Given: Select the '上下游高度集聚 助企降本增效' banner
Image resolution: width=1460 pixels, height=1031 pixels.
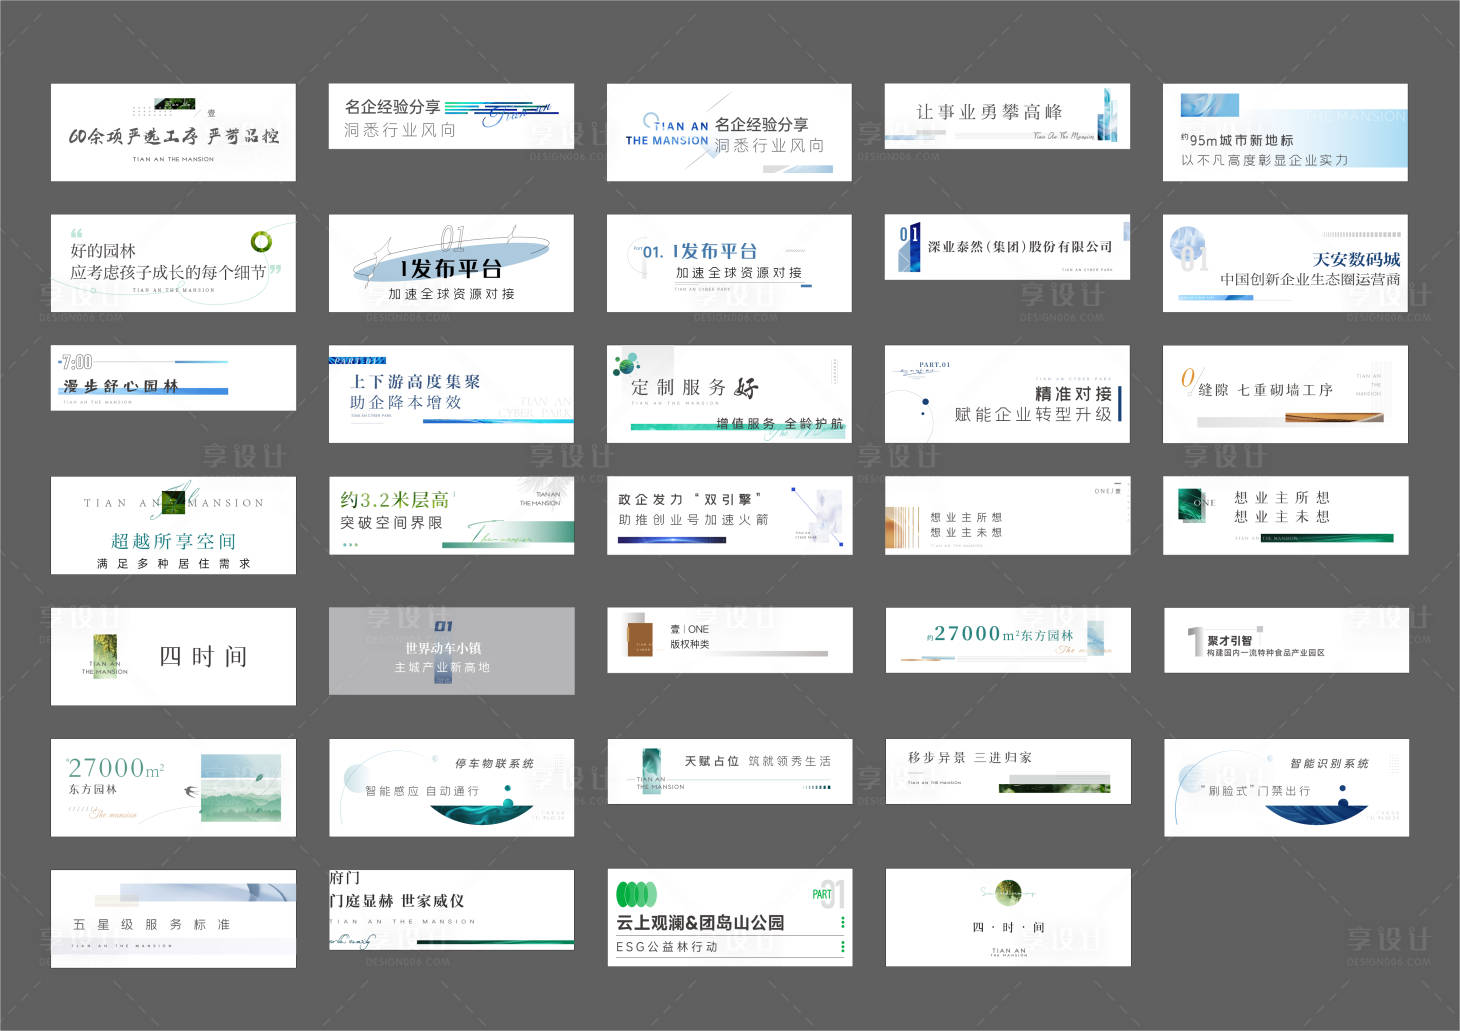Looking at the screenshot, I should [451, 394].
